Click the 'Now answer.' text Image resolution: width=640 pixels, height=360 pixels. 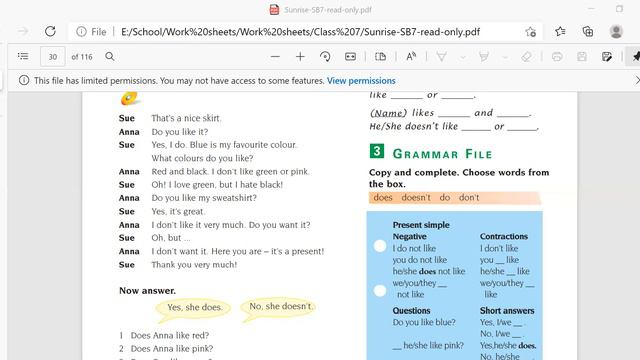tap(147, 291)
